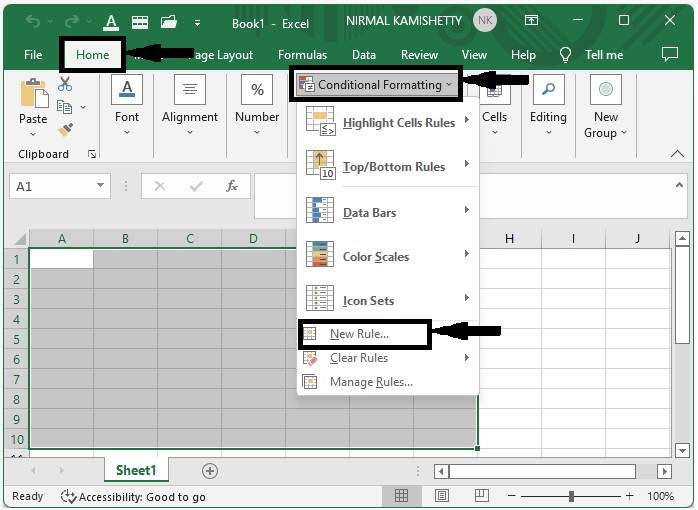This screenshot has height=510, width=698.
Task: Click the zoom slider handle
Action: (571, 495)
